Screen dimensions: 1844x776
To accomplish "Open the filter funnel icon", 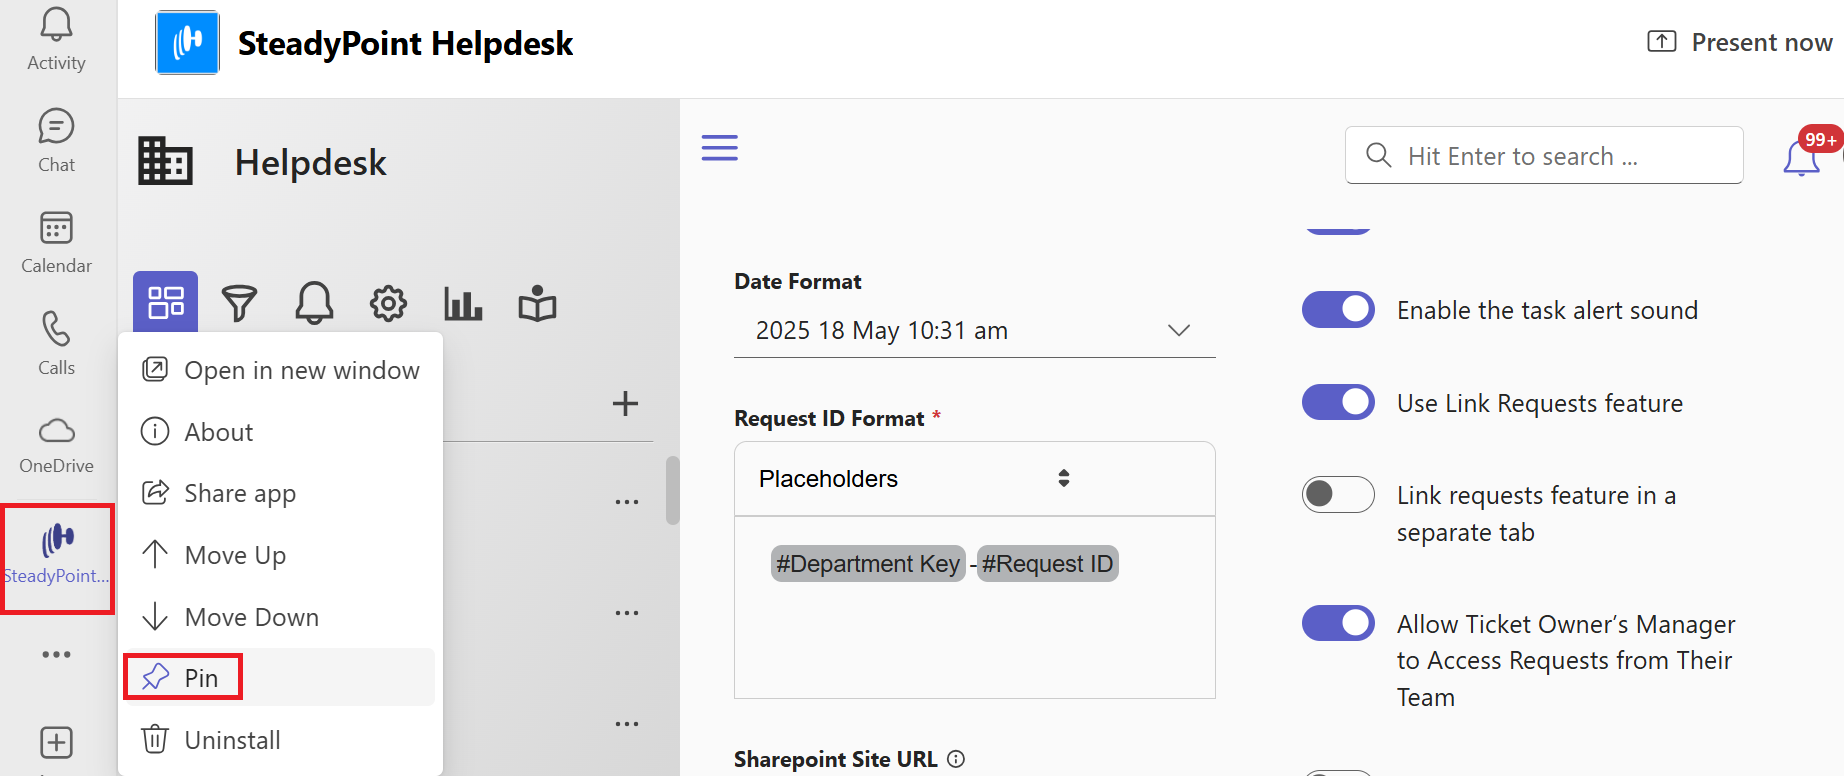I will coord(239,303).
